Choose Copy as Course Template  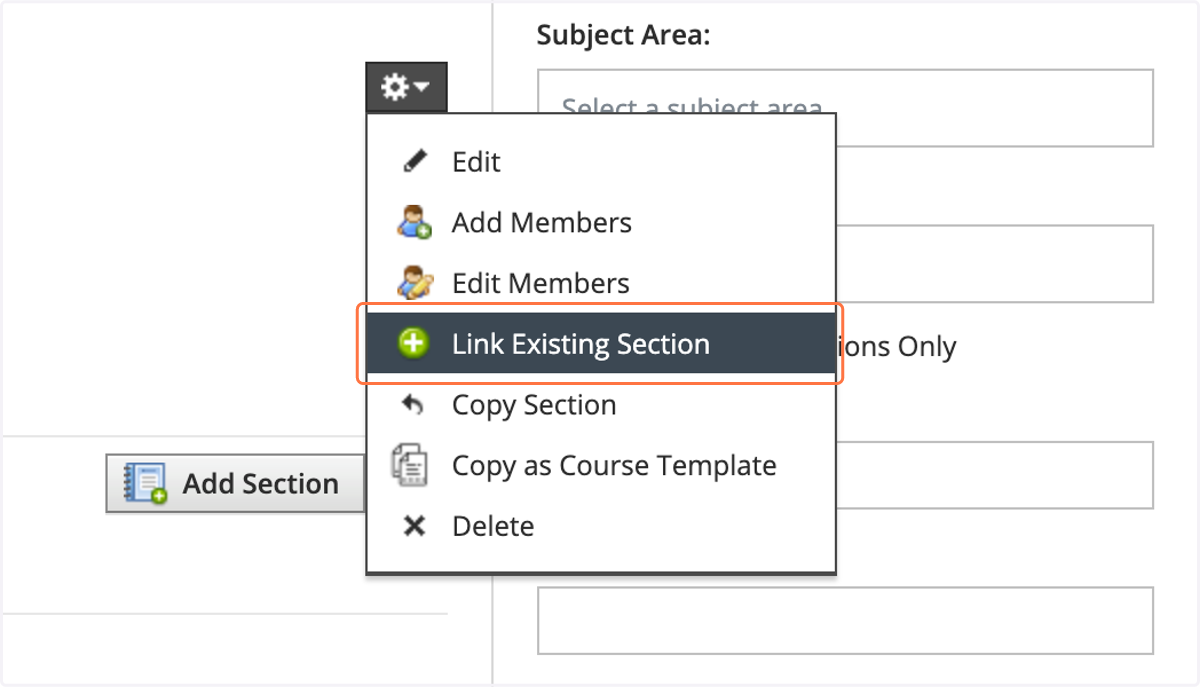601,465
